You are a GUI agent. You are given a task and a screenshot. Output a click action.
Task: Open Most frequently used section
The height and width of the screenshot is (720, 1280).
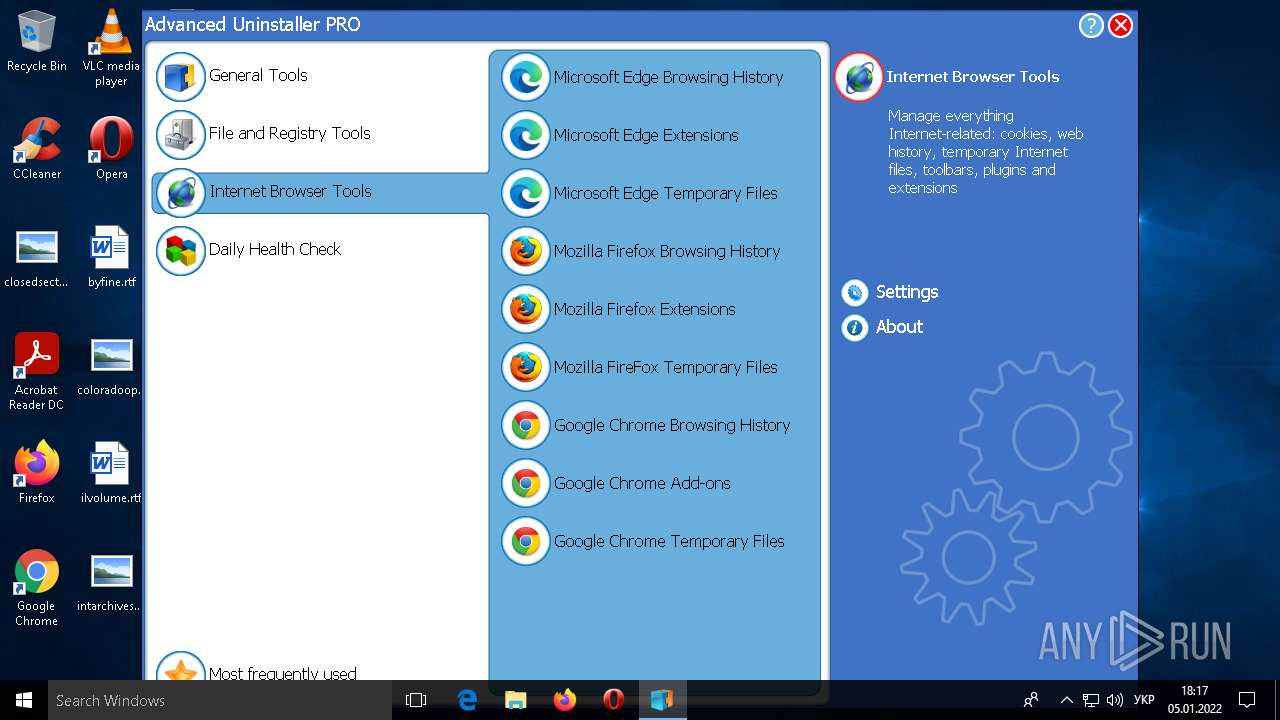click(283, 673)
